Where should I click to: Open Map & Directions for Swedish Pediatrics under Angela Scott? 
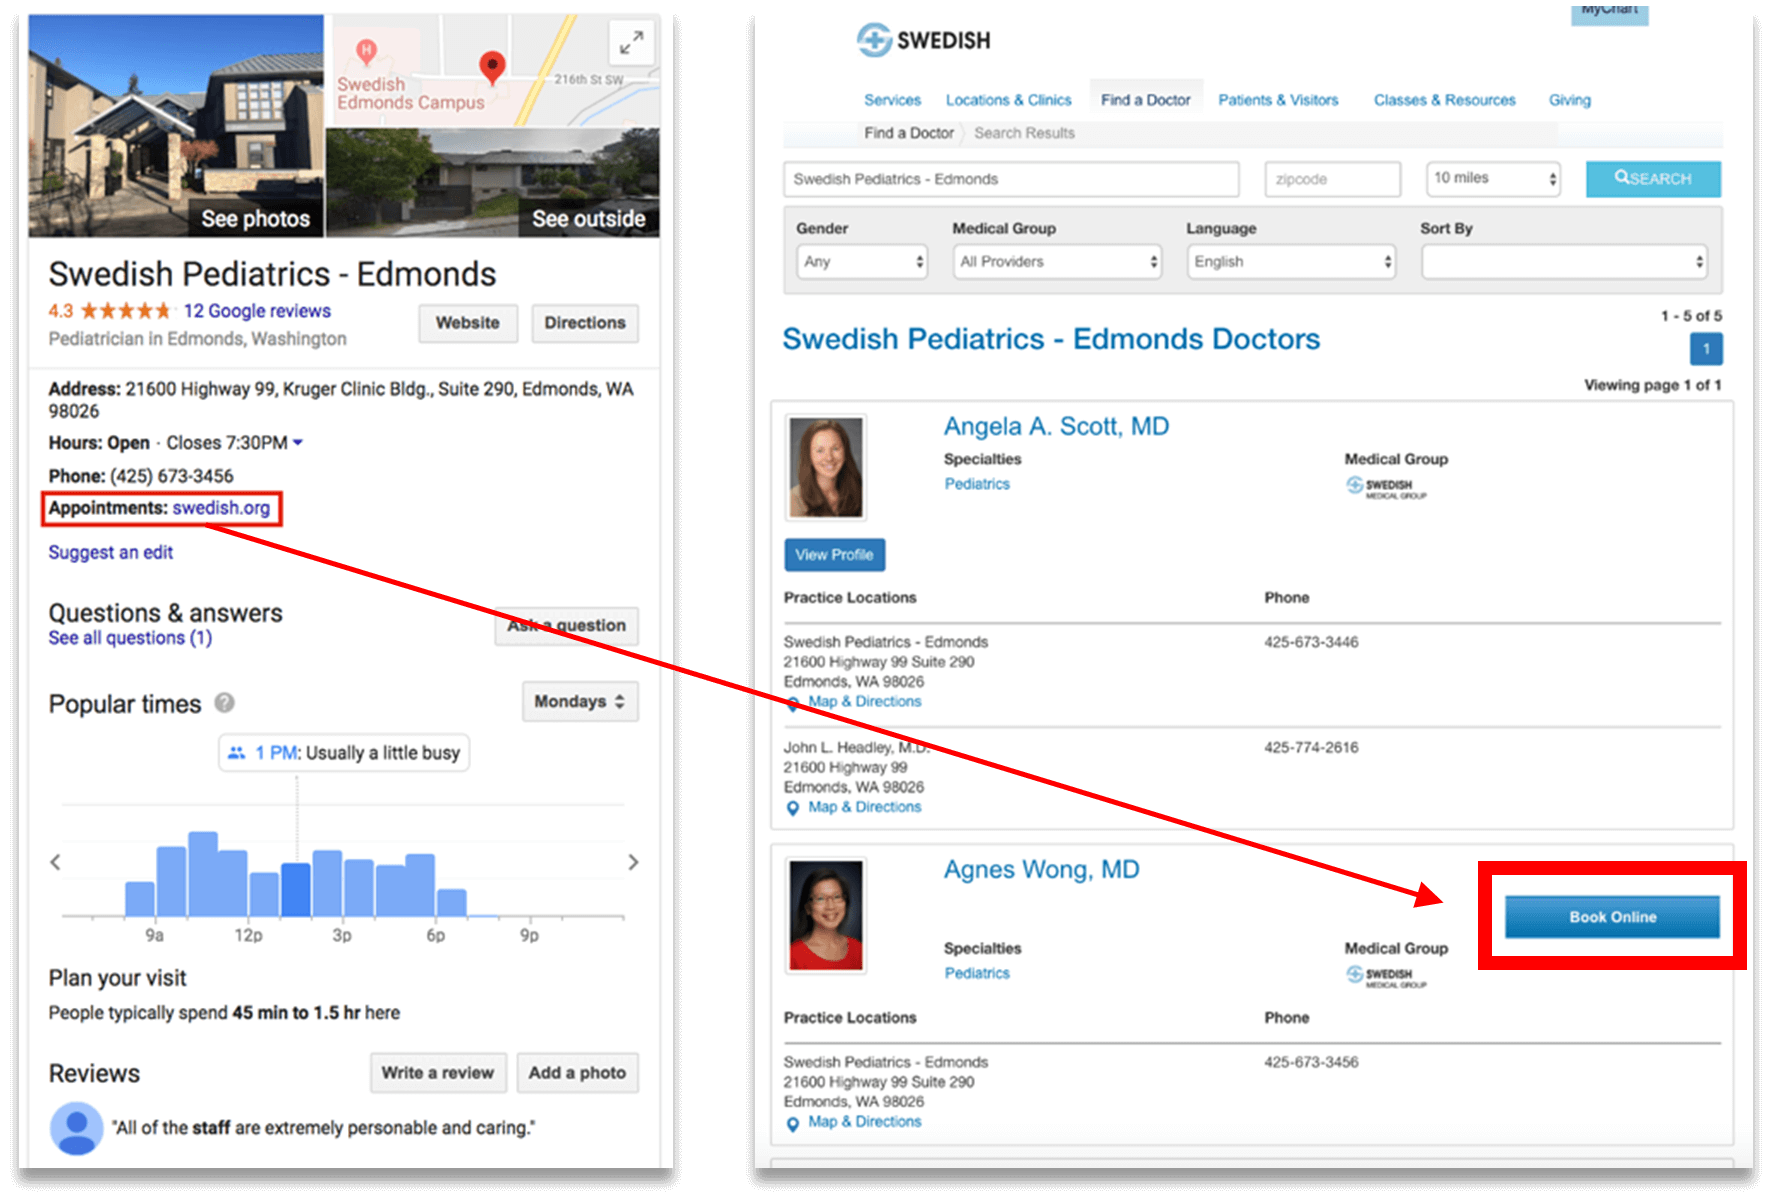point(864,702)
